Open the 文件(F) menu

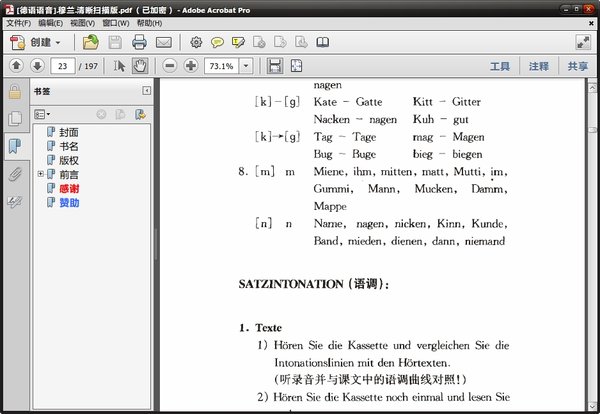tap(18, 22)
